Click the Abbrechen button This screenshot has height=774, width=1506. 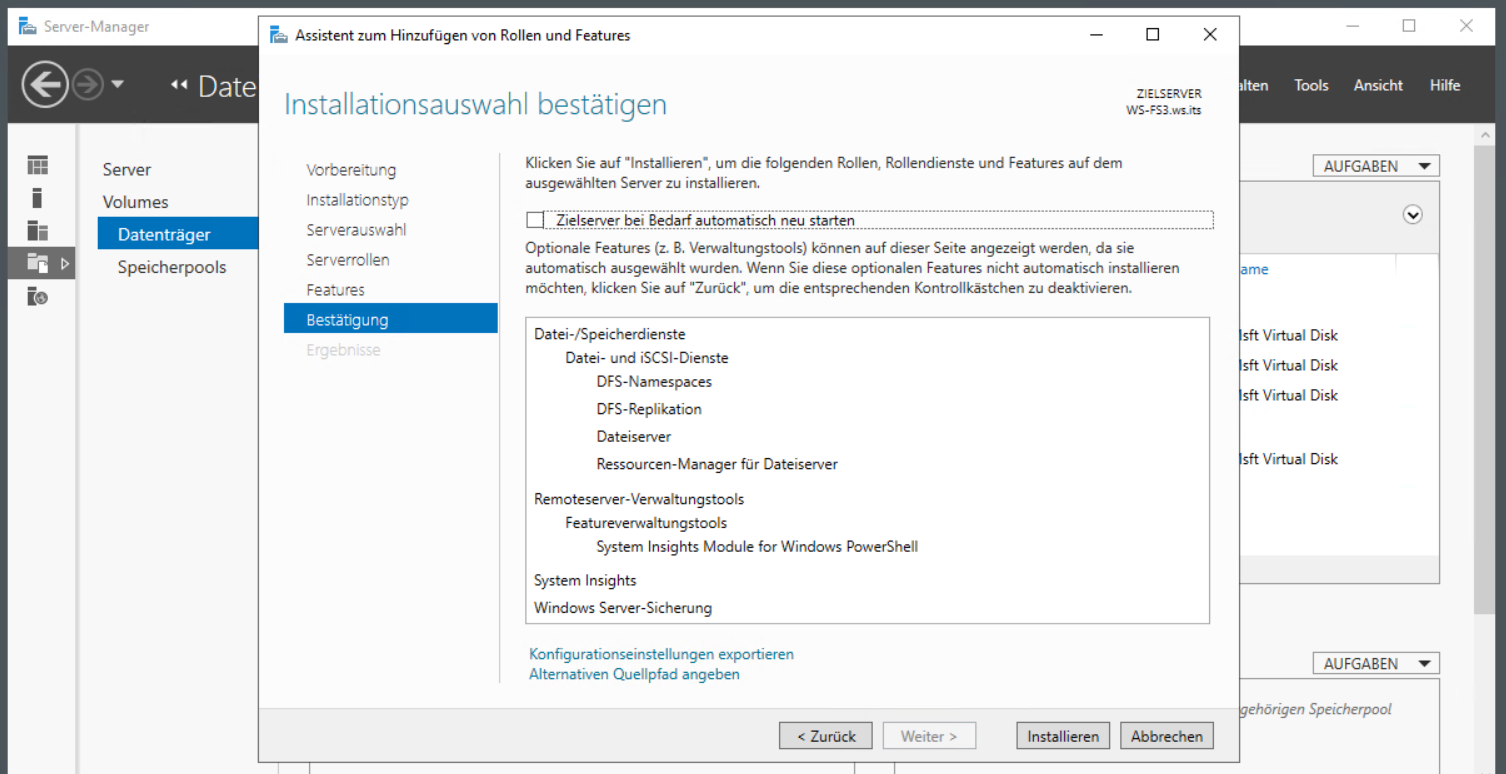pos(1167,736)
